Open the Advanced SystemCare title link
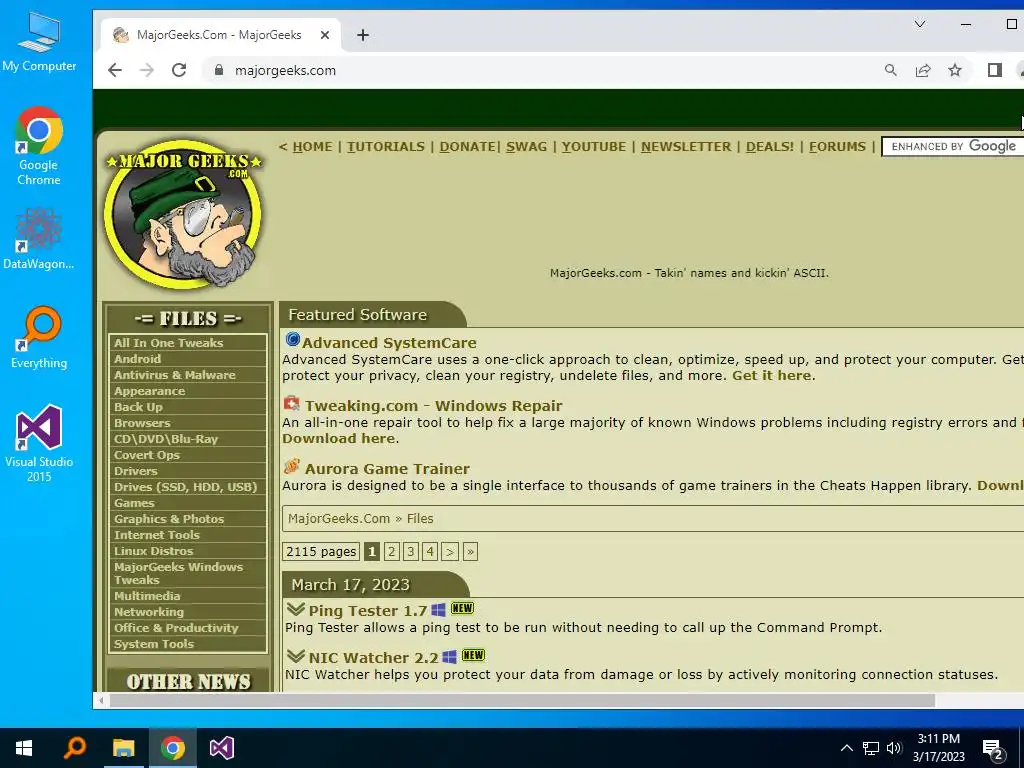The image size is (1024, 768). 389,342
